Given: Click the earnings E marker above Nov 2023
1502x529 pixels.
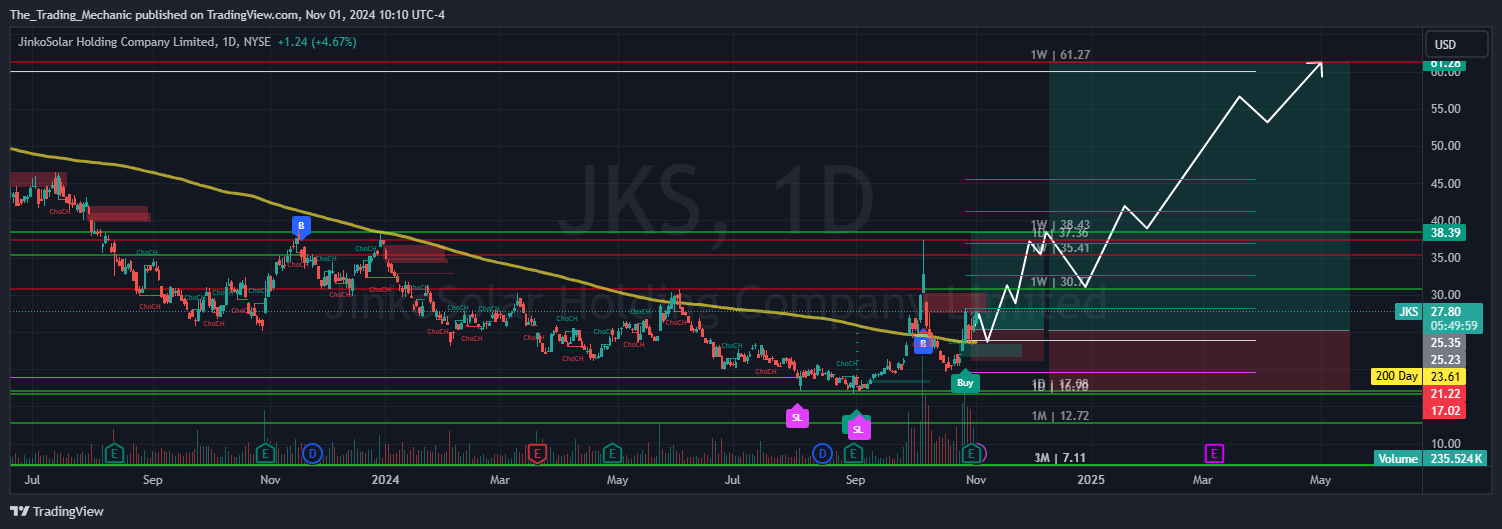Looking at the screenshot, I should 265,454.
